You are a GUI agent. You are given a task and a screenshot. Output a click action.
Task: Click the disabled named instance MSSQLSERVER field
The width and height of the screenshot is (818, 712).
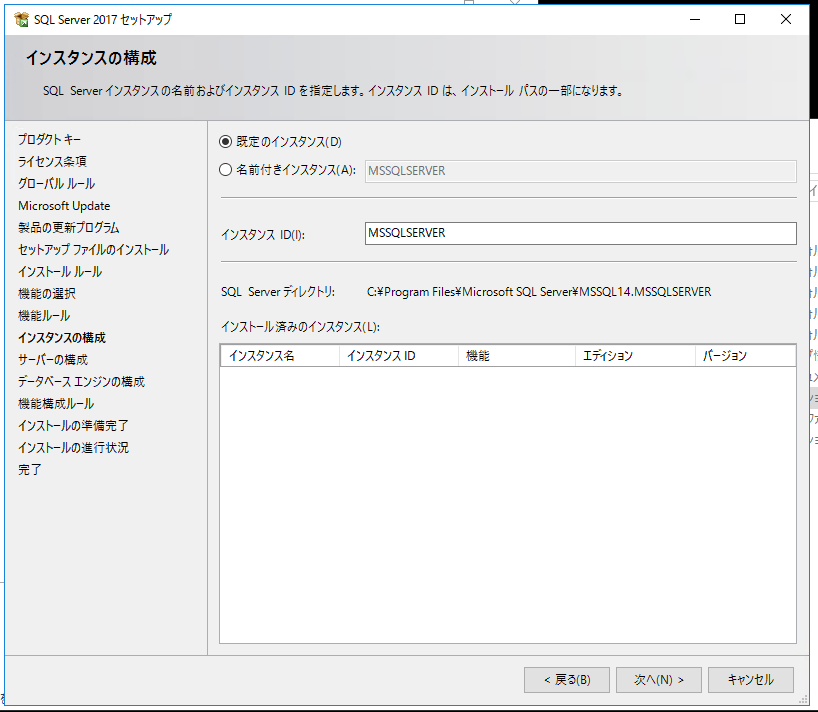click(x=581, y=171)
